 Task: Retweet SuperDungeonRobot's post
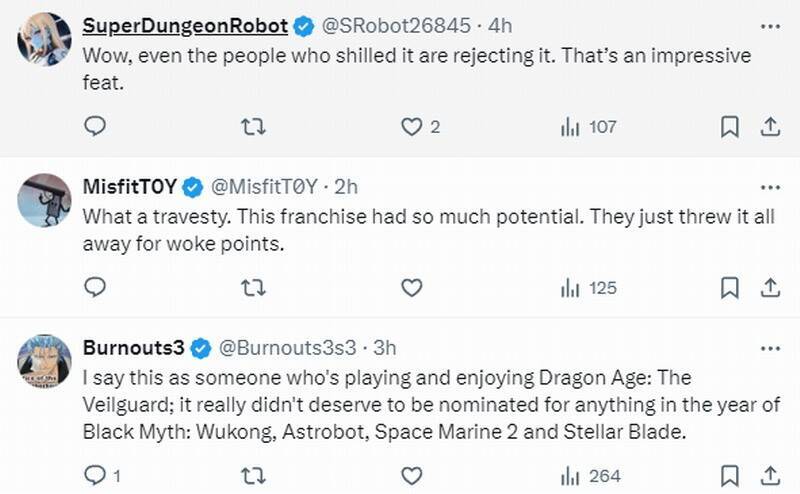click(254, 127)
